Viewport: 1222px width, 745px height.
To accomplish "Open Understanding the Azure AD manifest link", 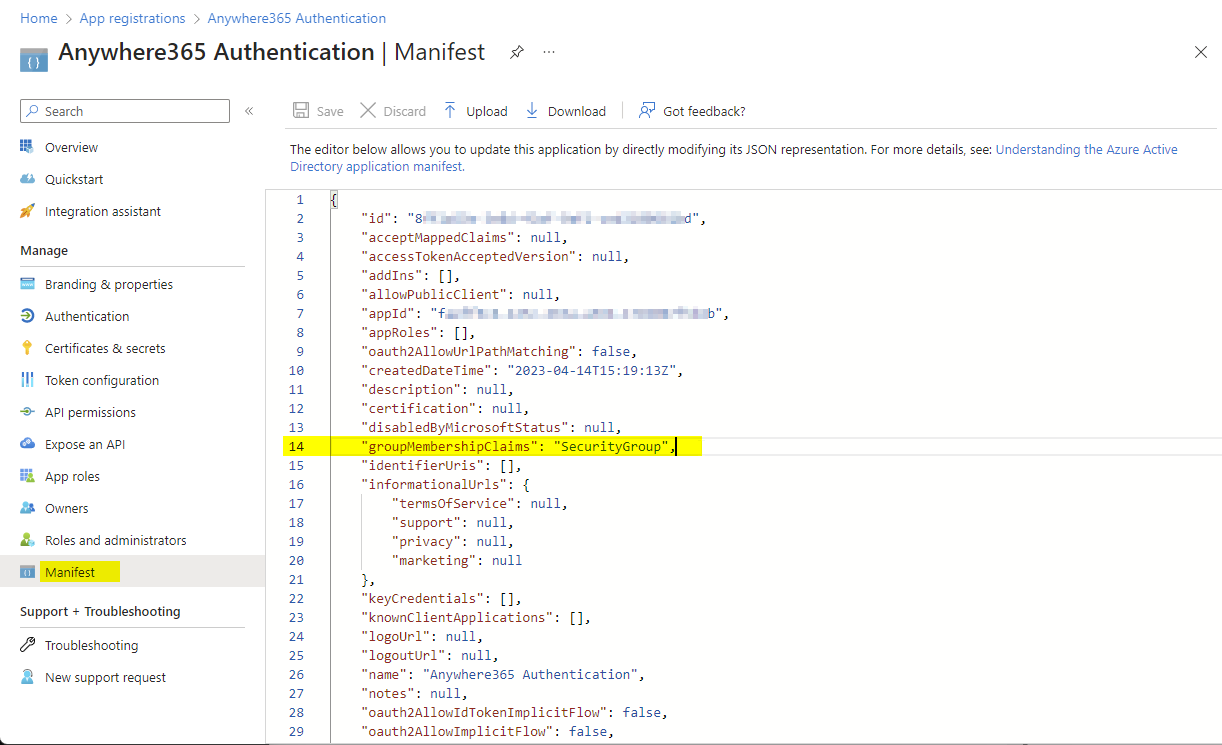I will tap(1086, 149).
